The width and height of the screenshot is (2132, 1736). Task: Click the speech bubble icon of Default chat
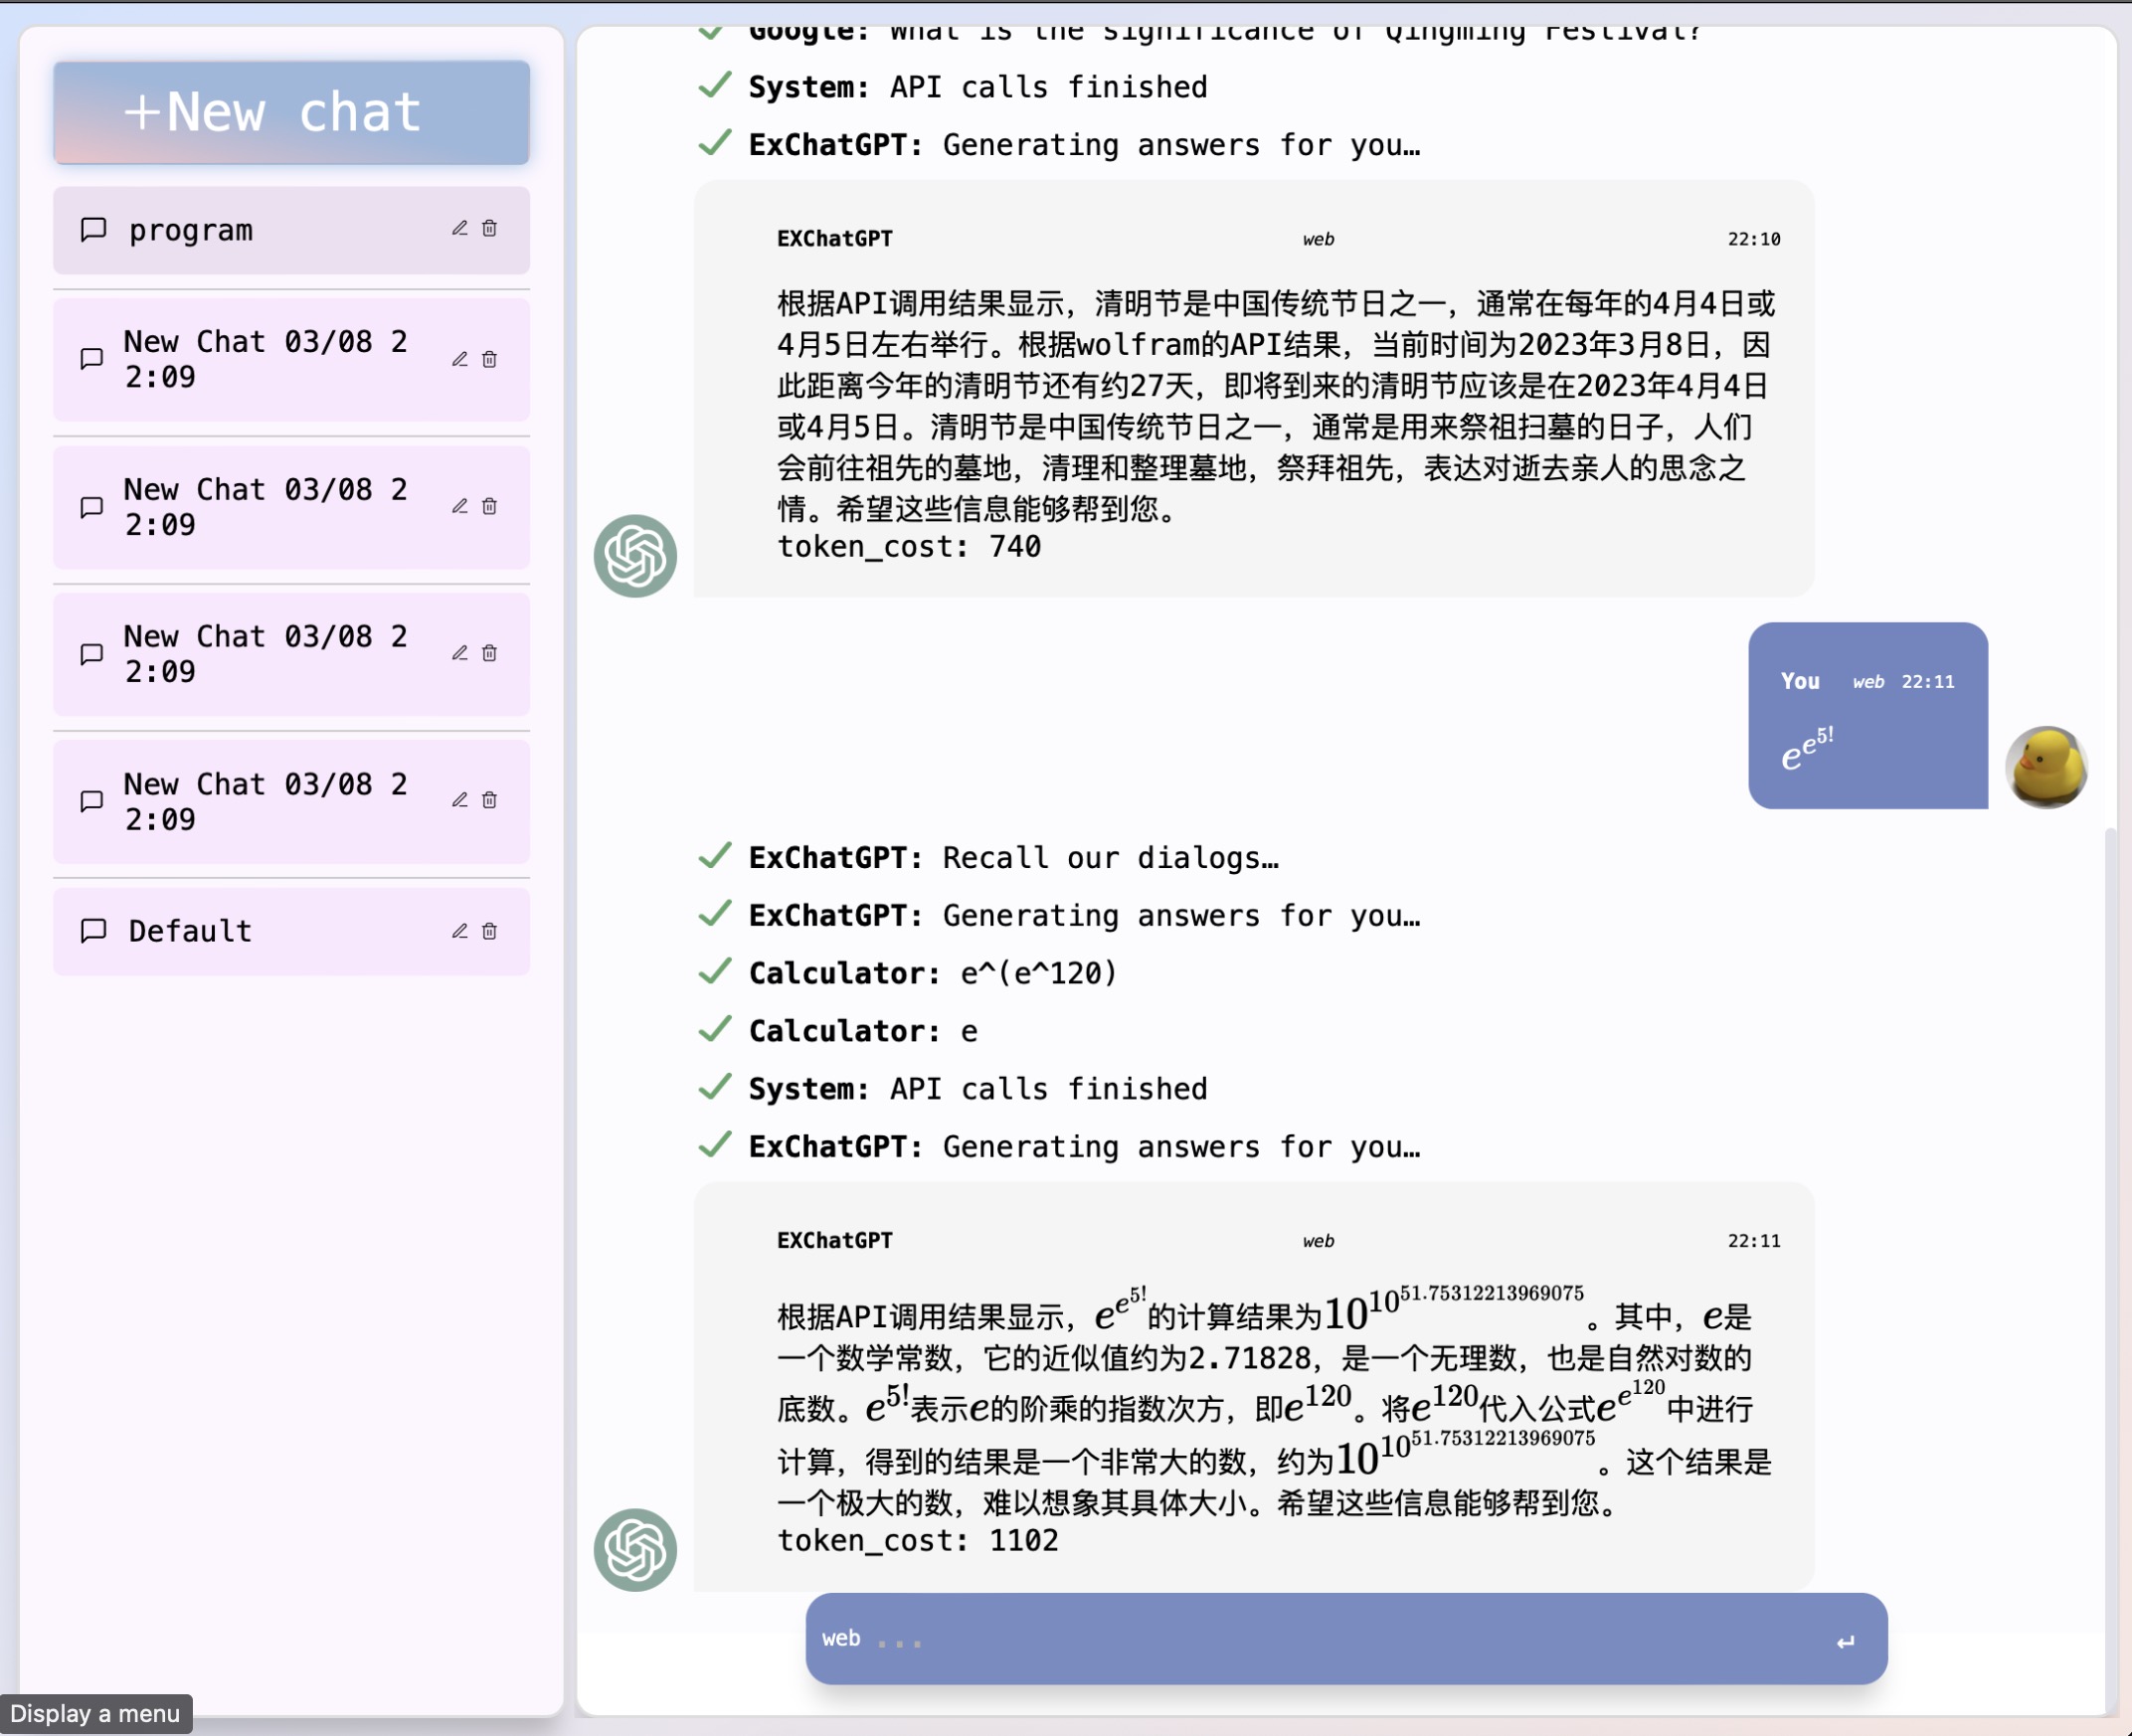(x=93, y=932)
